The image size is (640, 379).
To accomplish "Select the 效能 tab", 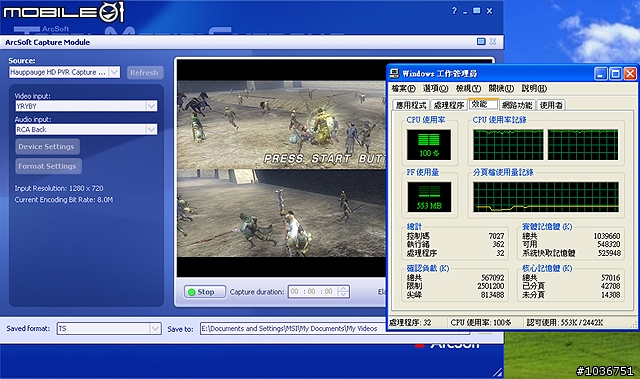I will tap(482, 104).
